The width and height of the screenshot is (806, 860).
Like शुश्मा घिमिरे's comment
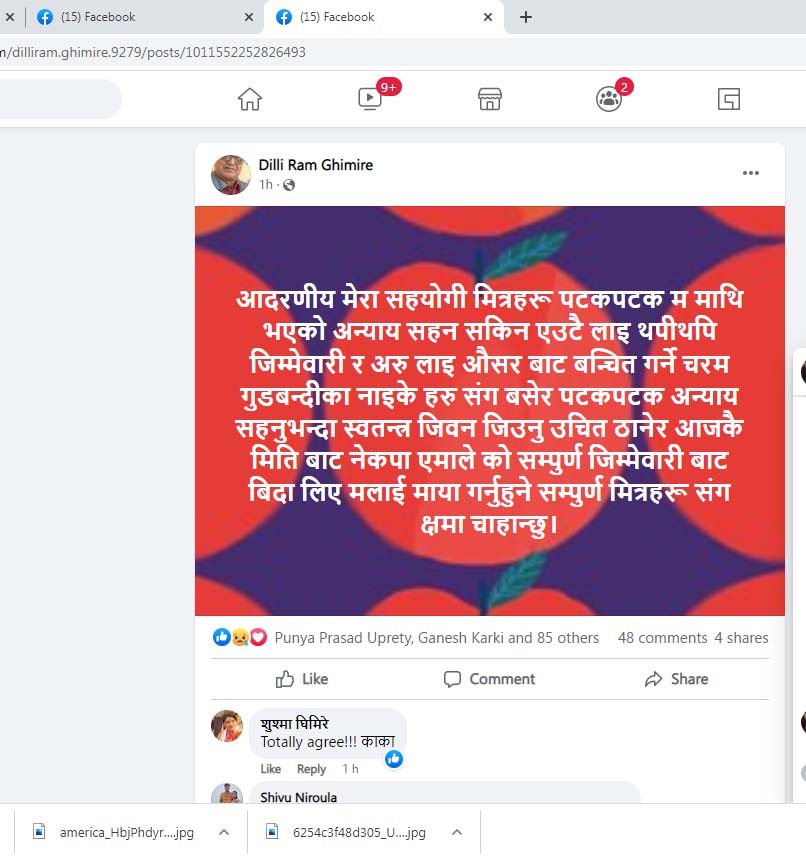pyautogui.click(x=270, y=769)
